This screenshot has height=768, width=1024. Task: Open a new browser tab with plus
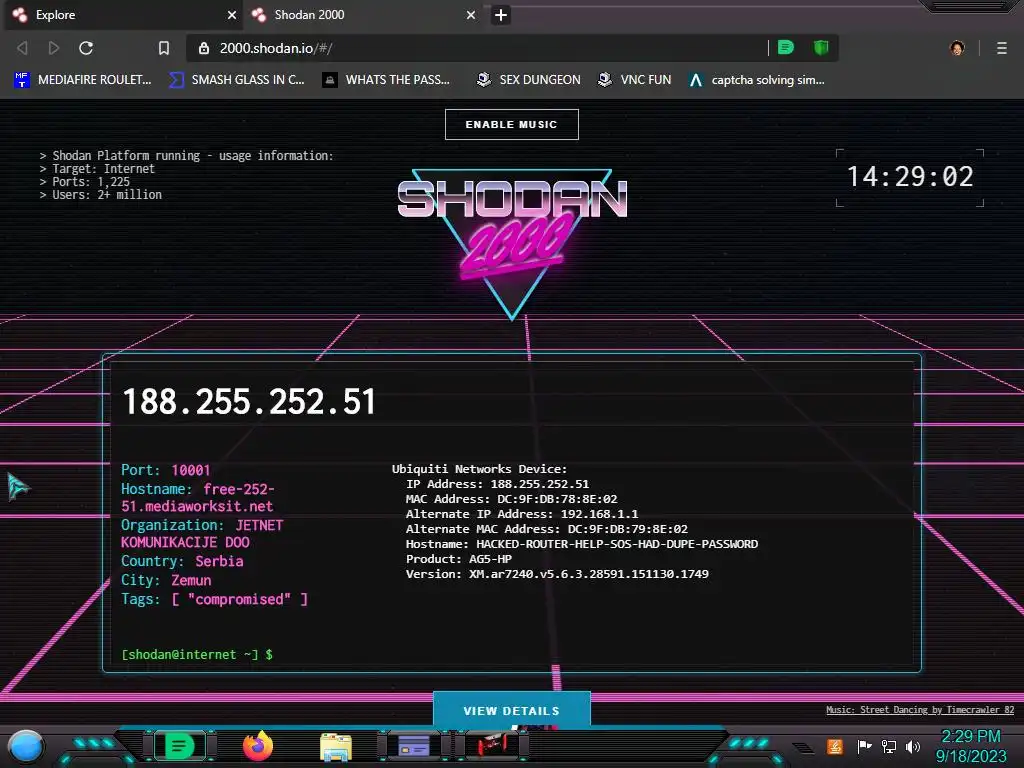[501, 15]
